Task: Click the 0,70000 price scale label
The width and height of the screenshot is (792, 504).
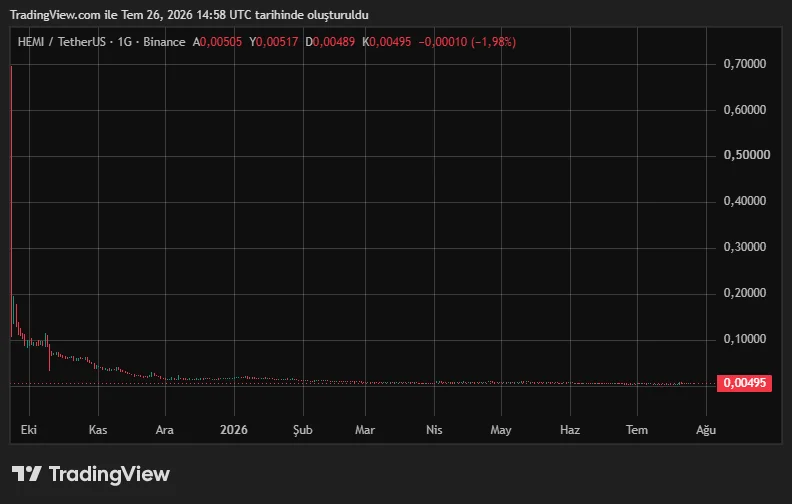Action: coord(745,64)
